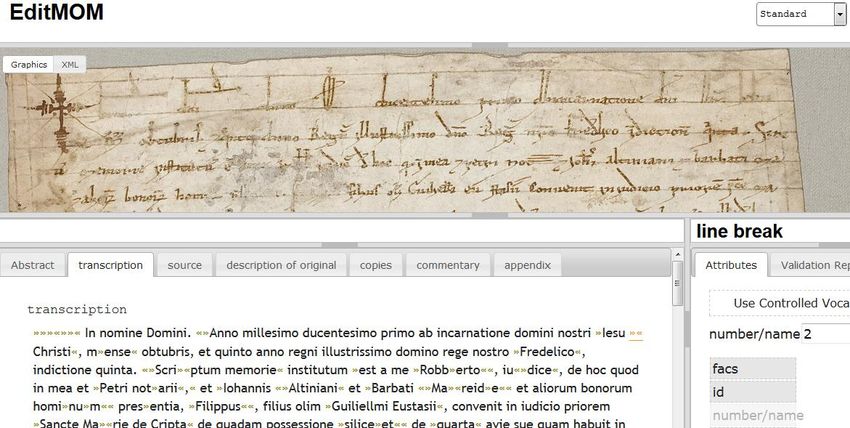The width and height of the screenshot is (850, 428).
Task: Select the Attributes tab
Action: (x=731, y=265)
